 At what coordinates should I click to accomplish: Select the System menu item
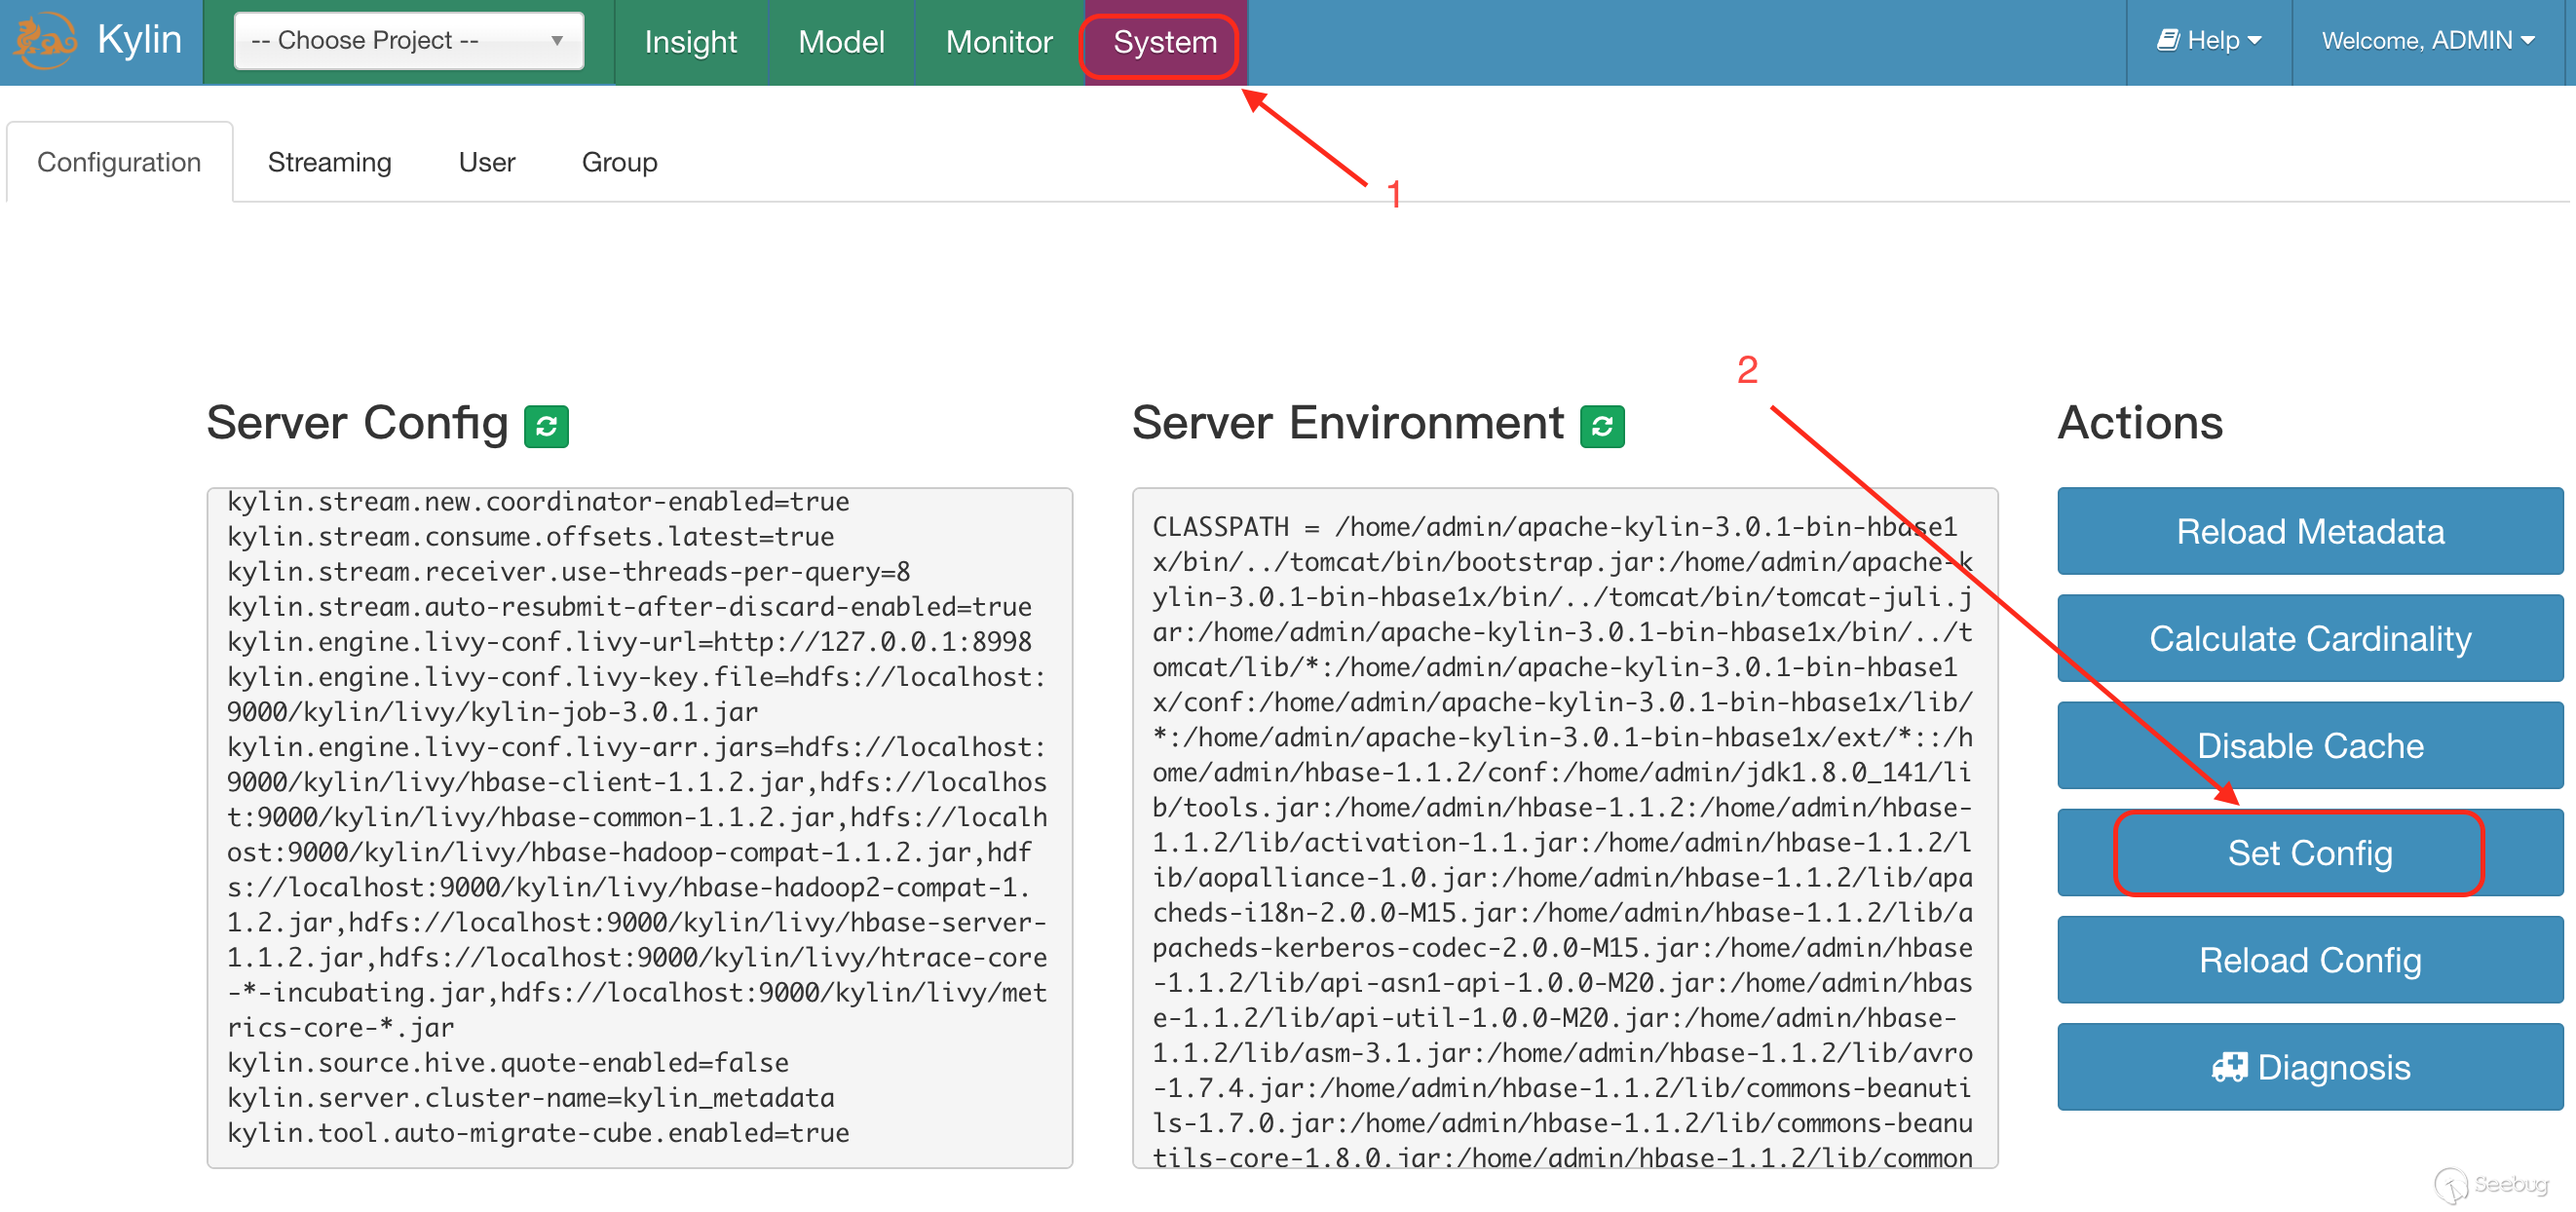[x=1164, y=42]
